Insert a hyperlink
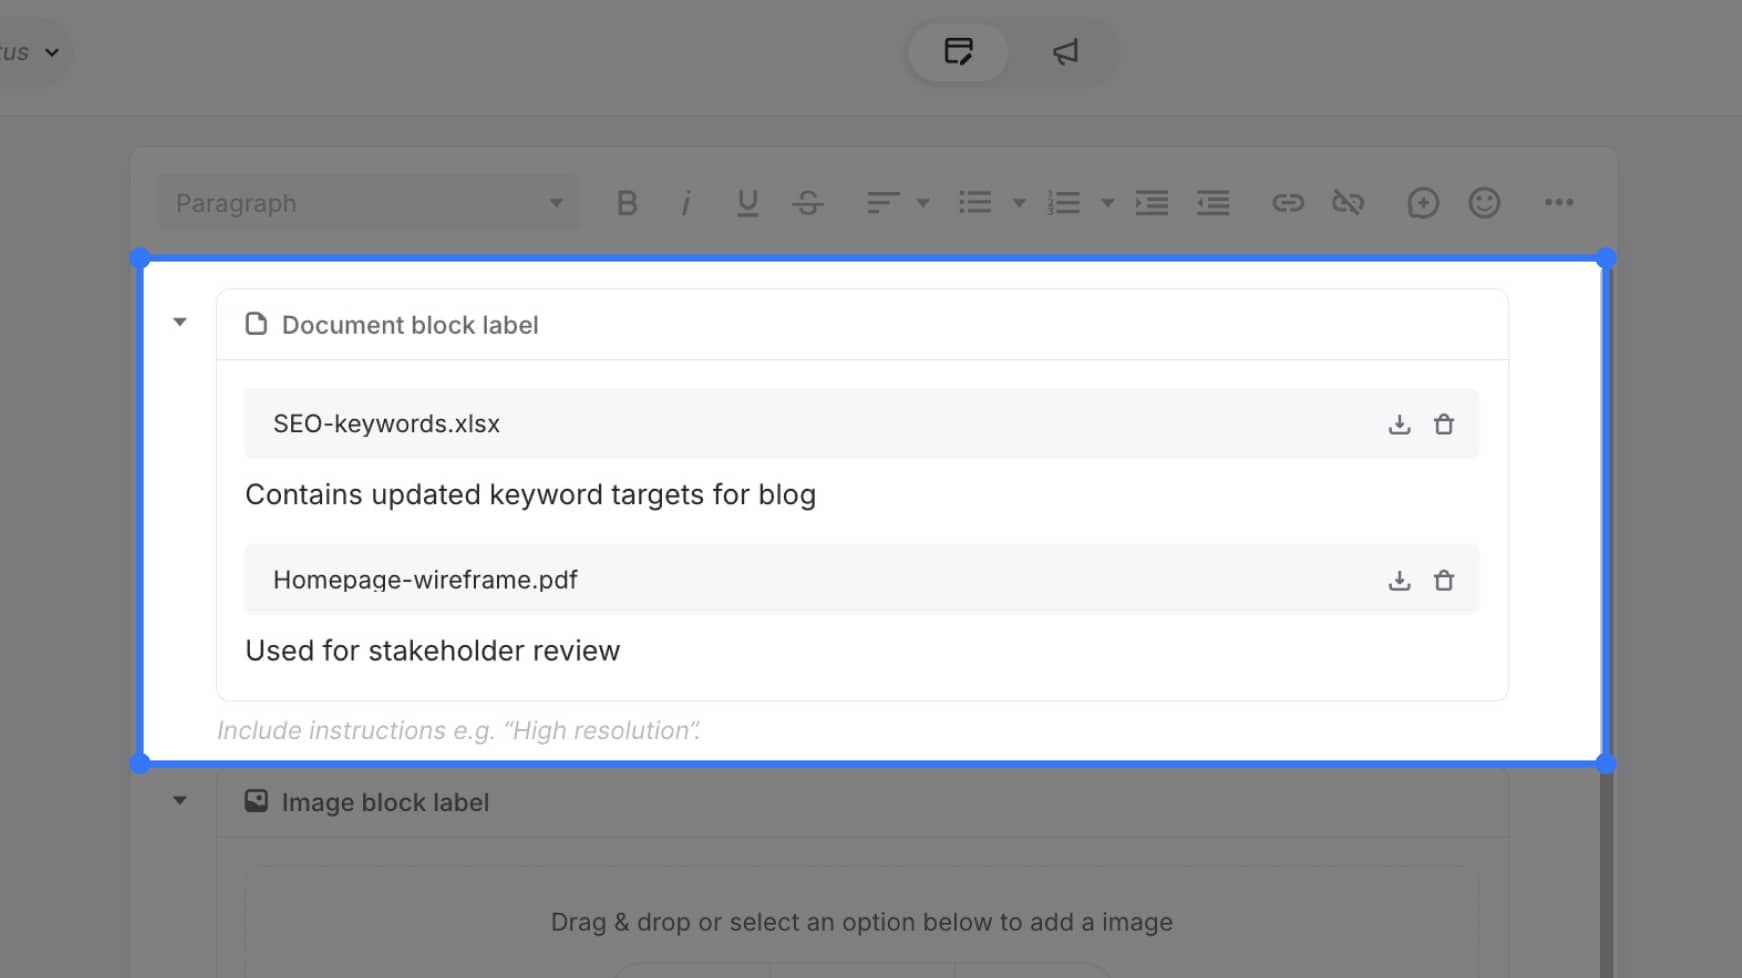 [1288, 203]
